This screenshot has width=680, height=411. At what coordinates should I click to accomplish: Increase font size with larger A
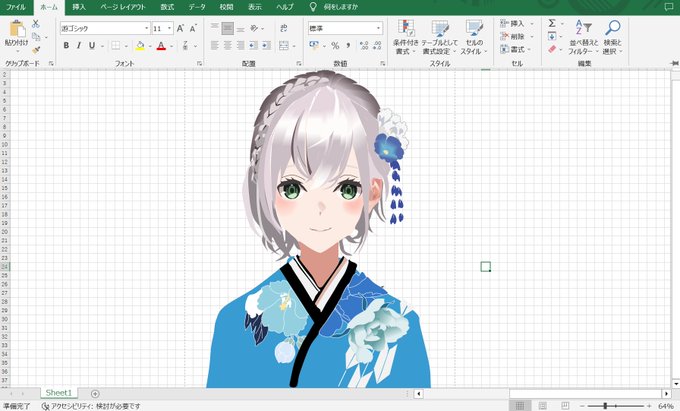pos(180,28)
